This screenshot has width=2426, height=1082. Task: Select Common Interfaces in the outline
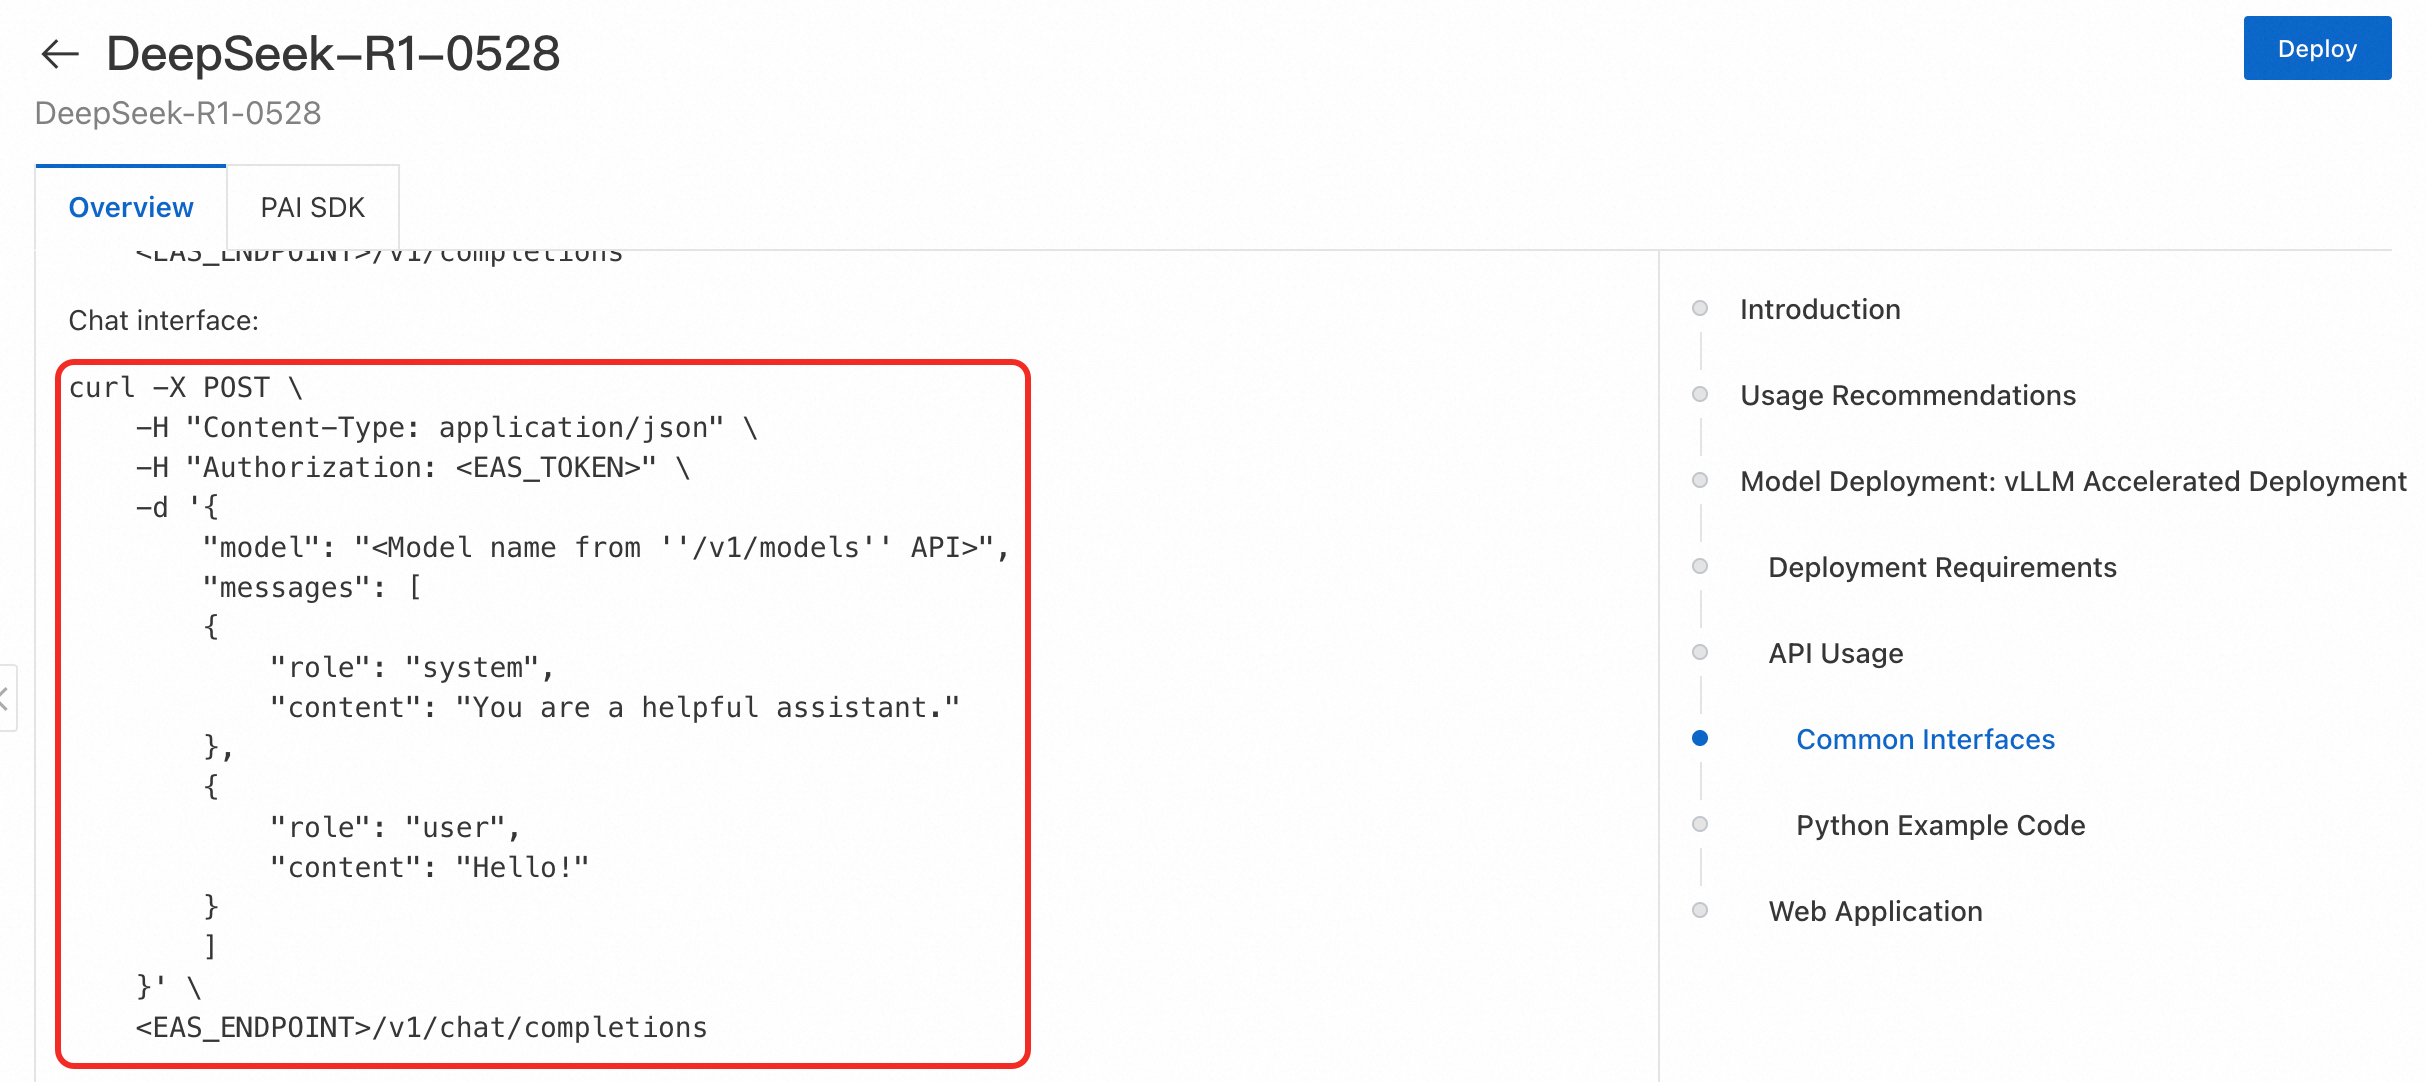pyautogui.click(x=1924, y=739)
